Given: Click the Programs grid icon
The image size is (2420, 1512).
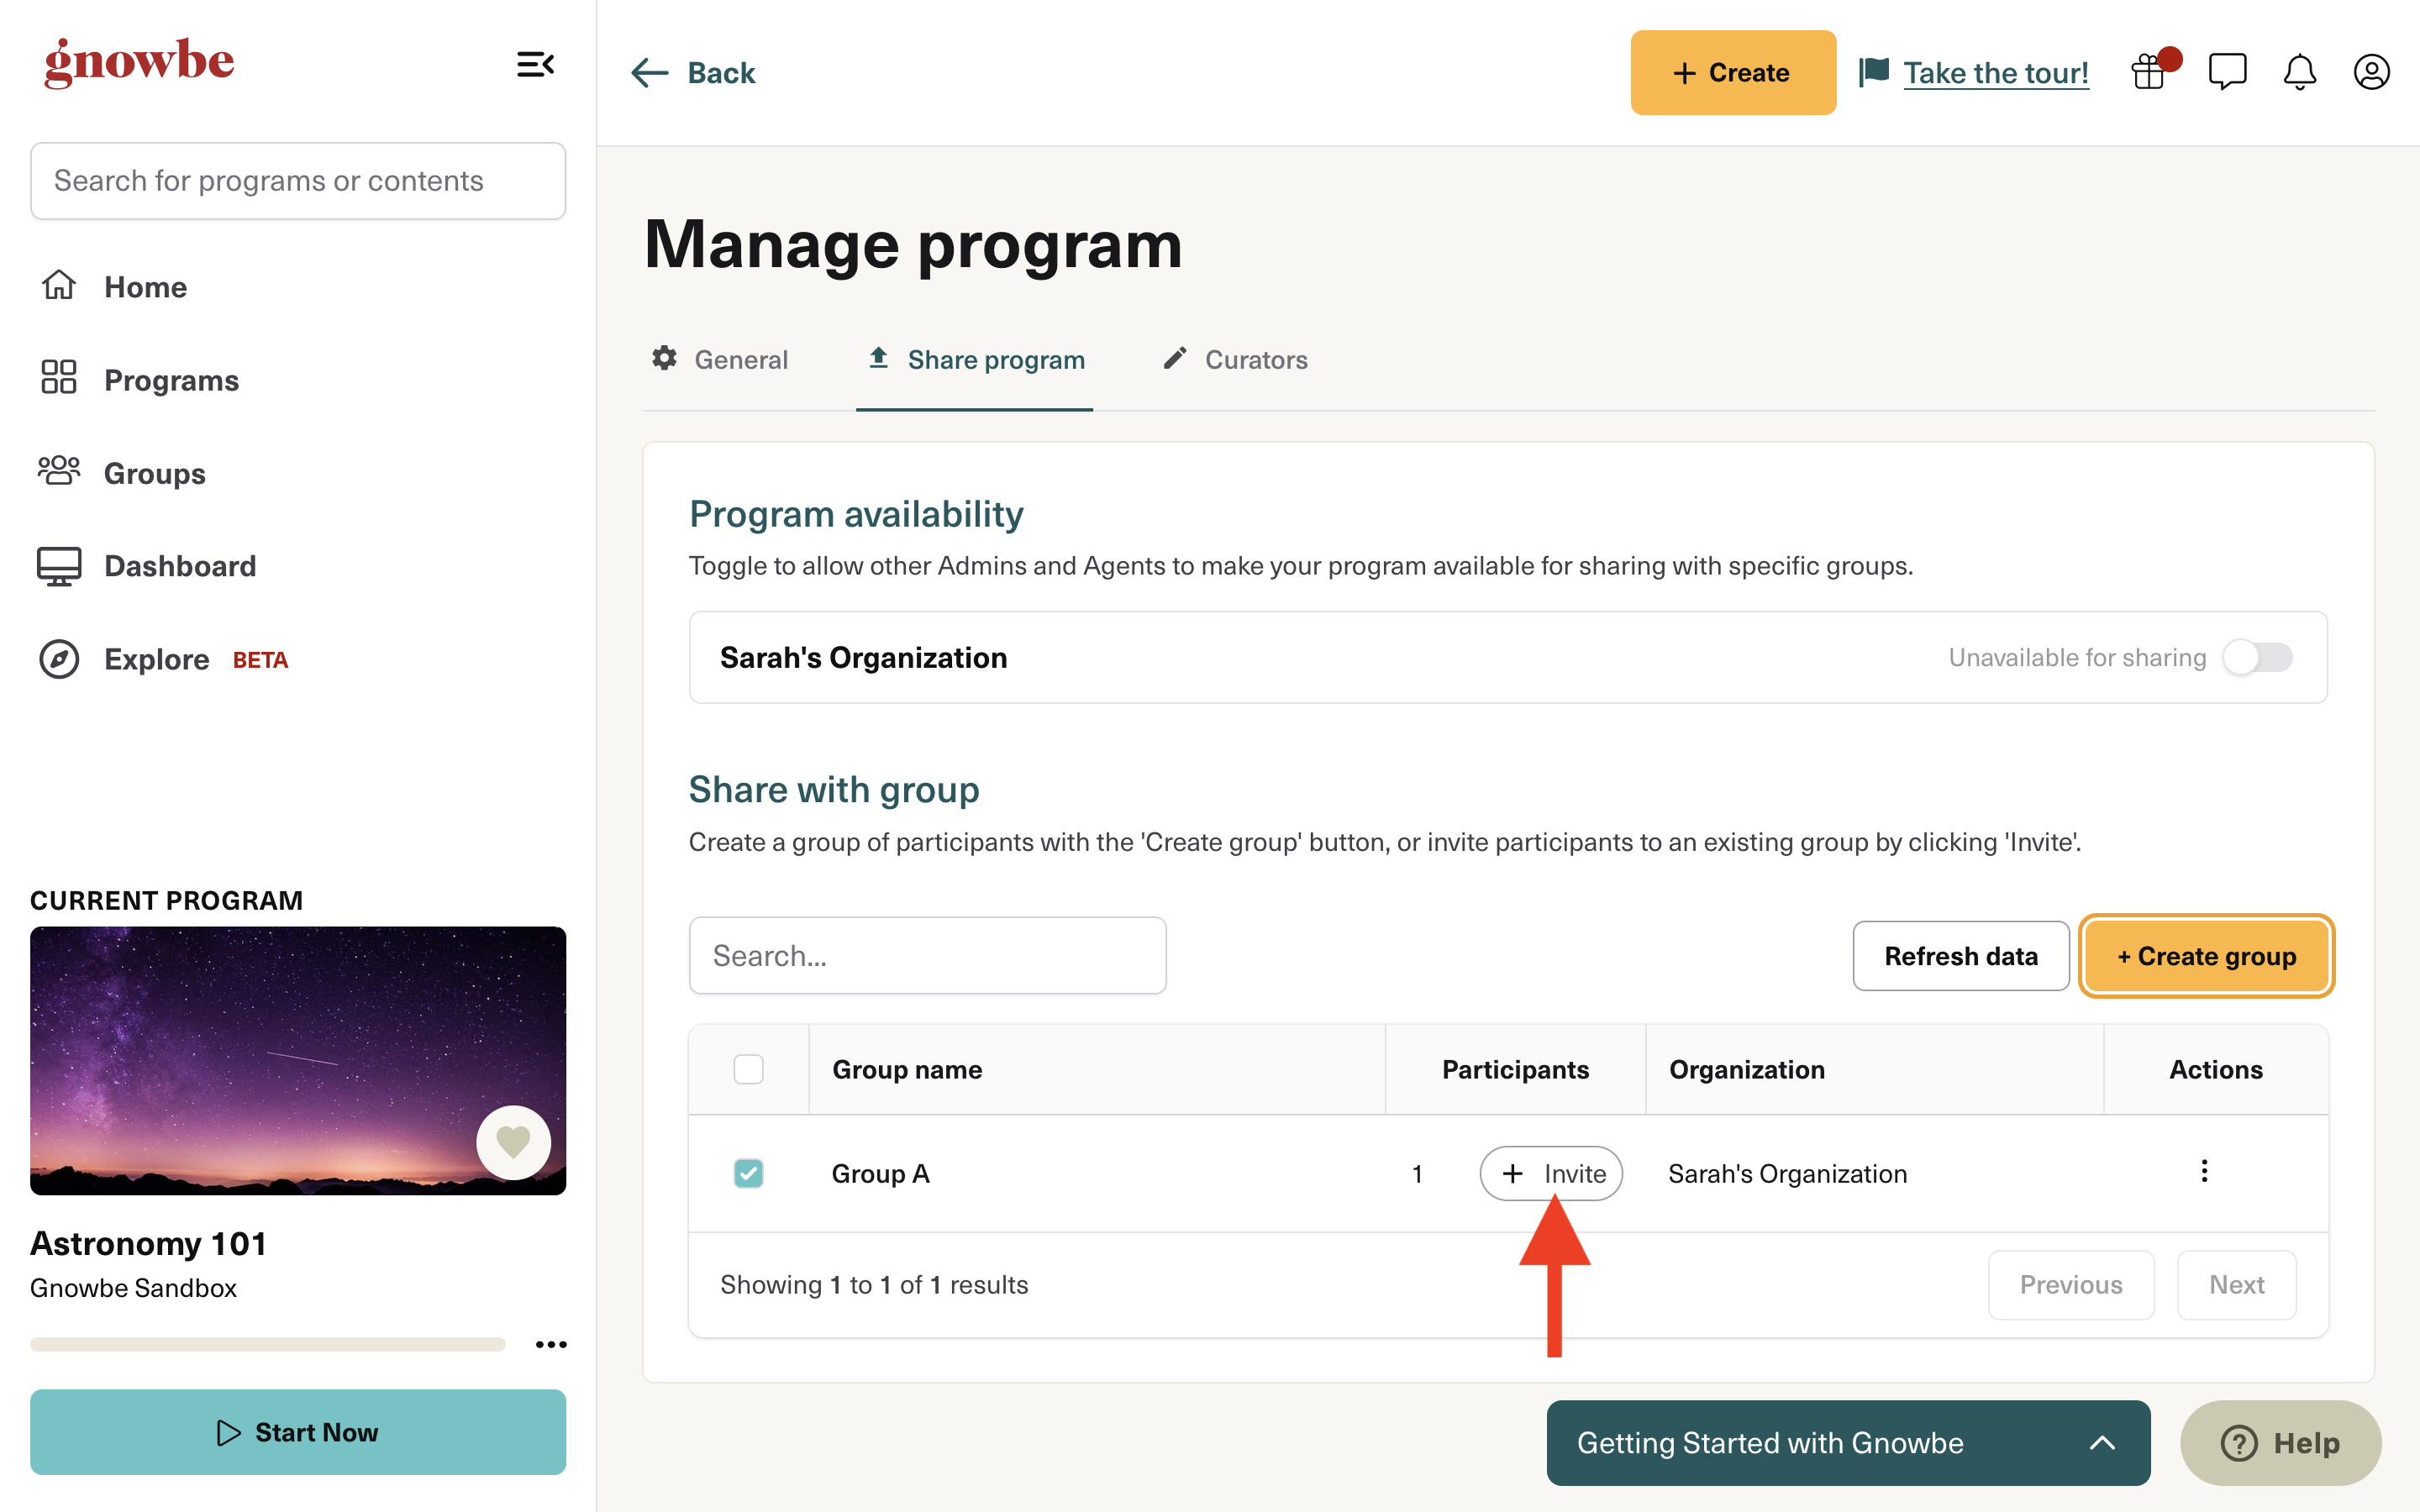Looking at the screenshot, I should tap(59, 378).
